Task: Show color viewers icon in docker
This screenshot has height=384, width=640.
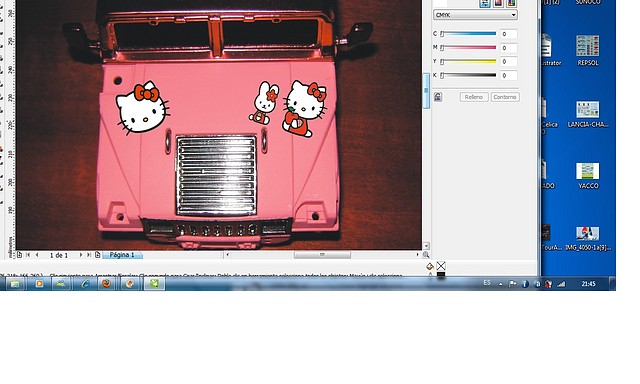Action: (498, 3)
